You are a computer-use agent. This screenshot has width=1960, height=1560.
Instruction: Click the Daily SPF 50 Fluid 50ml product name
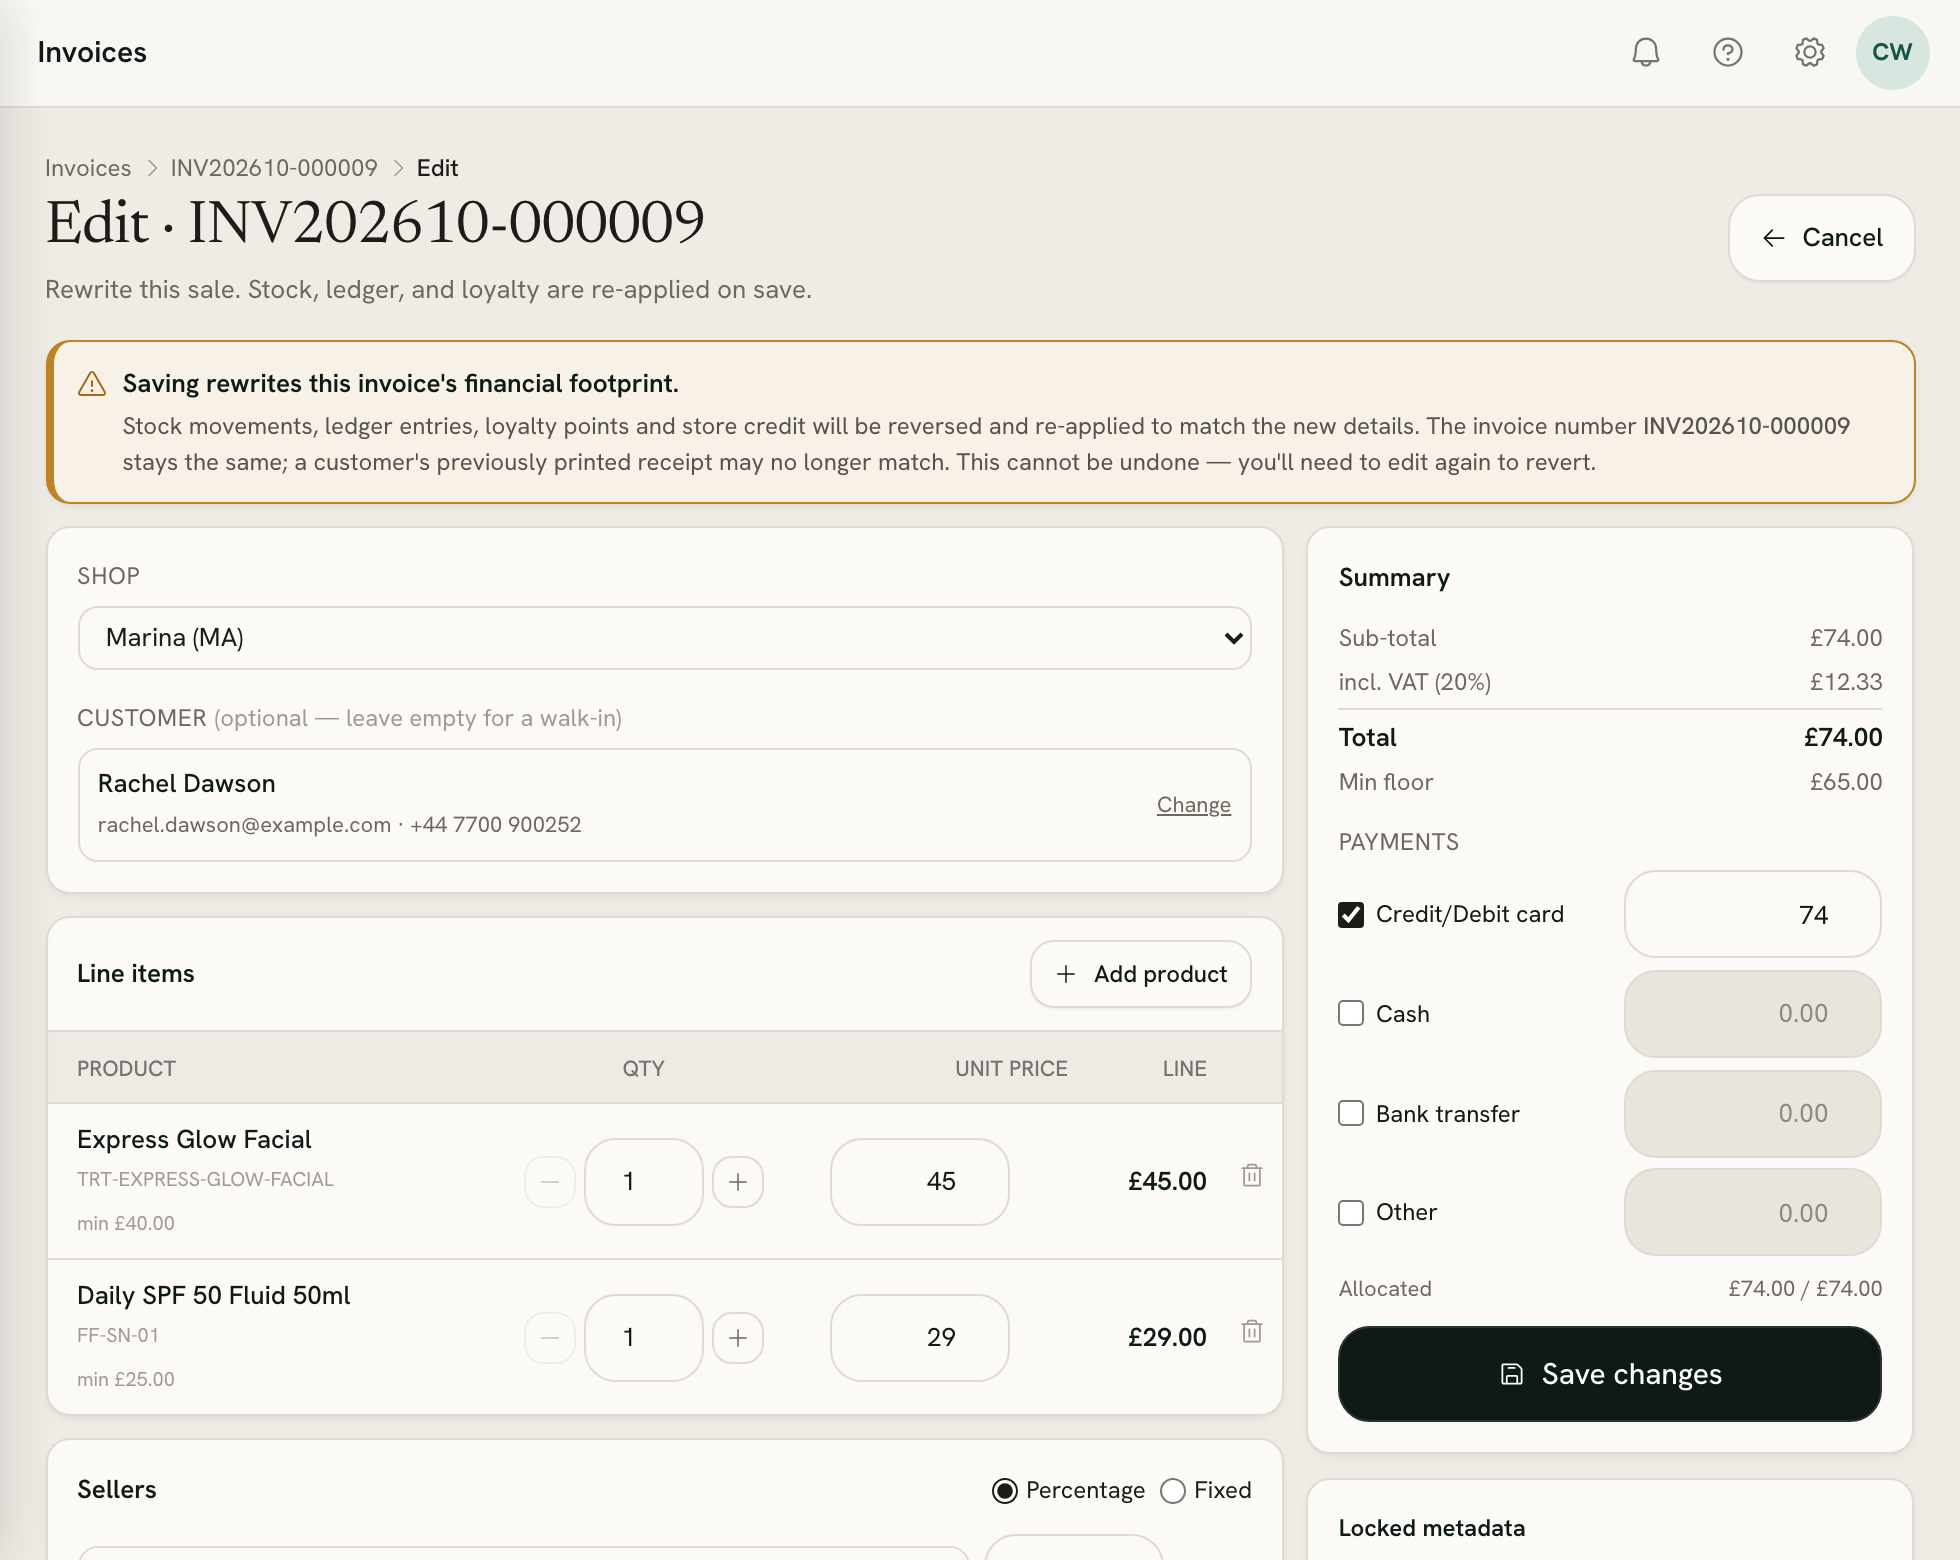pyautogui.click(x=214, y=1295)
